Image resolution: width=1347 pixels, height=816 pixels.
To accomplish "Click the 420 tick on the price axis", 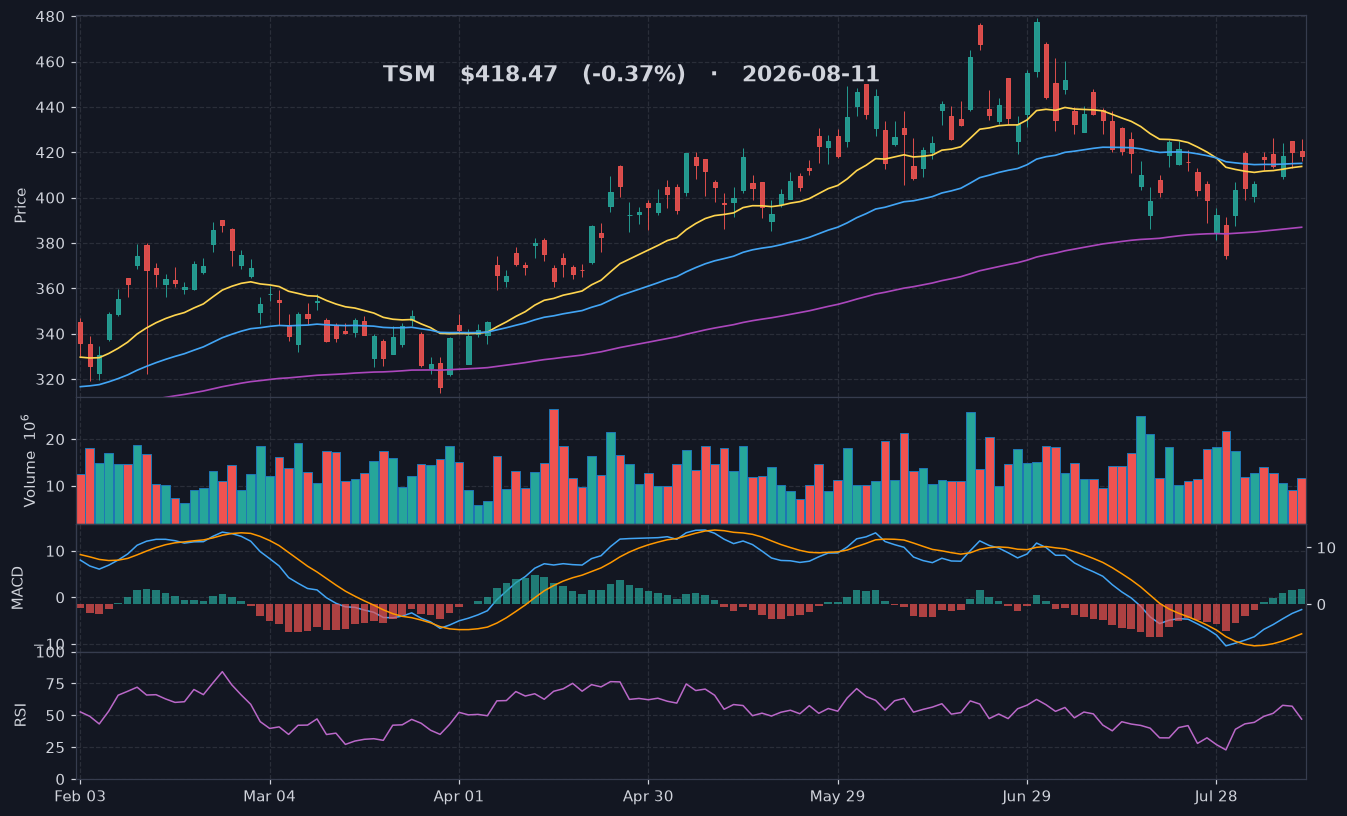I will click(52, 153).
